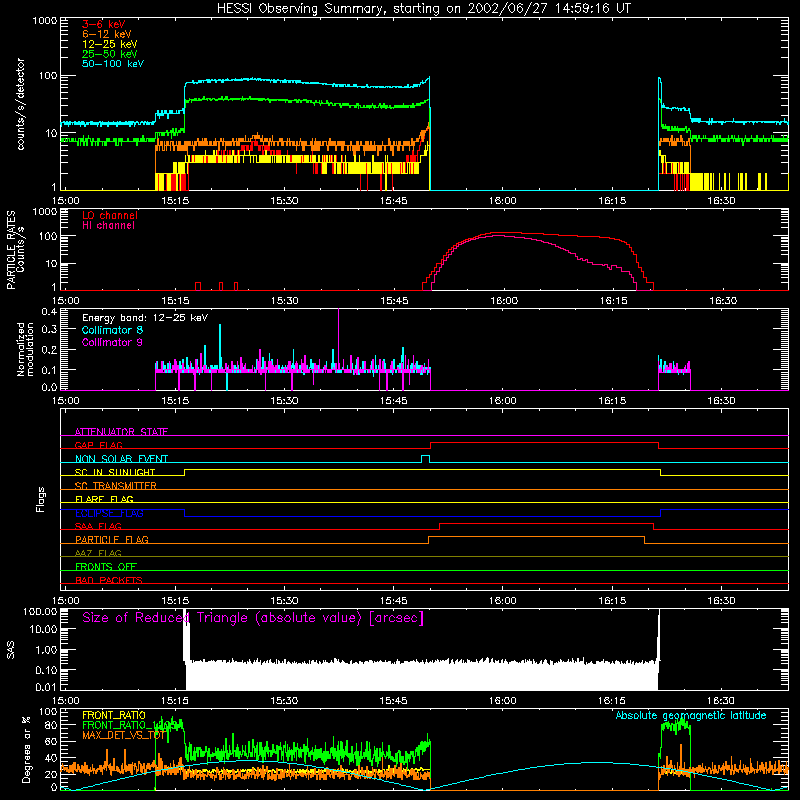Image resolution: width=800 pixels, height=800 pixels.
Task: Click the 'ATTENUATOR_STATE' flag label
Action: (121, 432)
